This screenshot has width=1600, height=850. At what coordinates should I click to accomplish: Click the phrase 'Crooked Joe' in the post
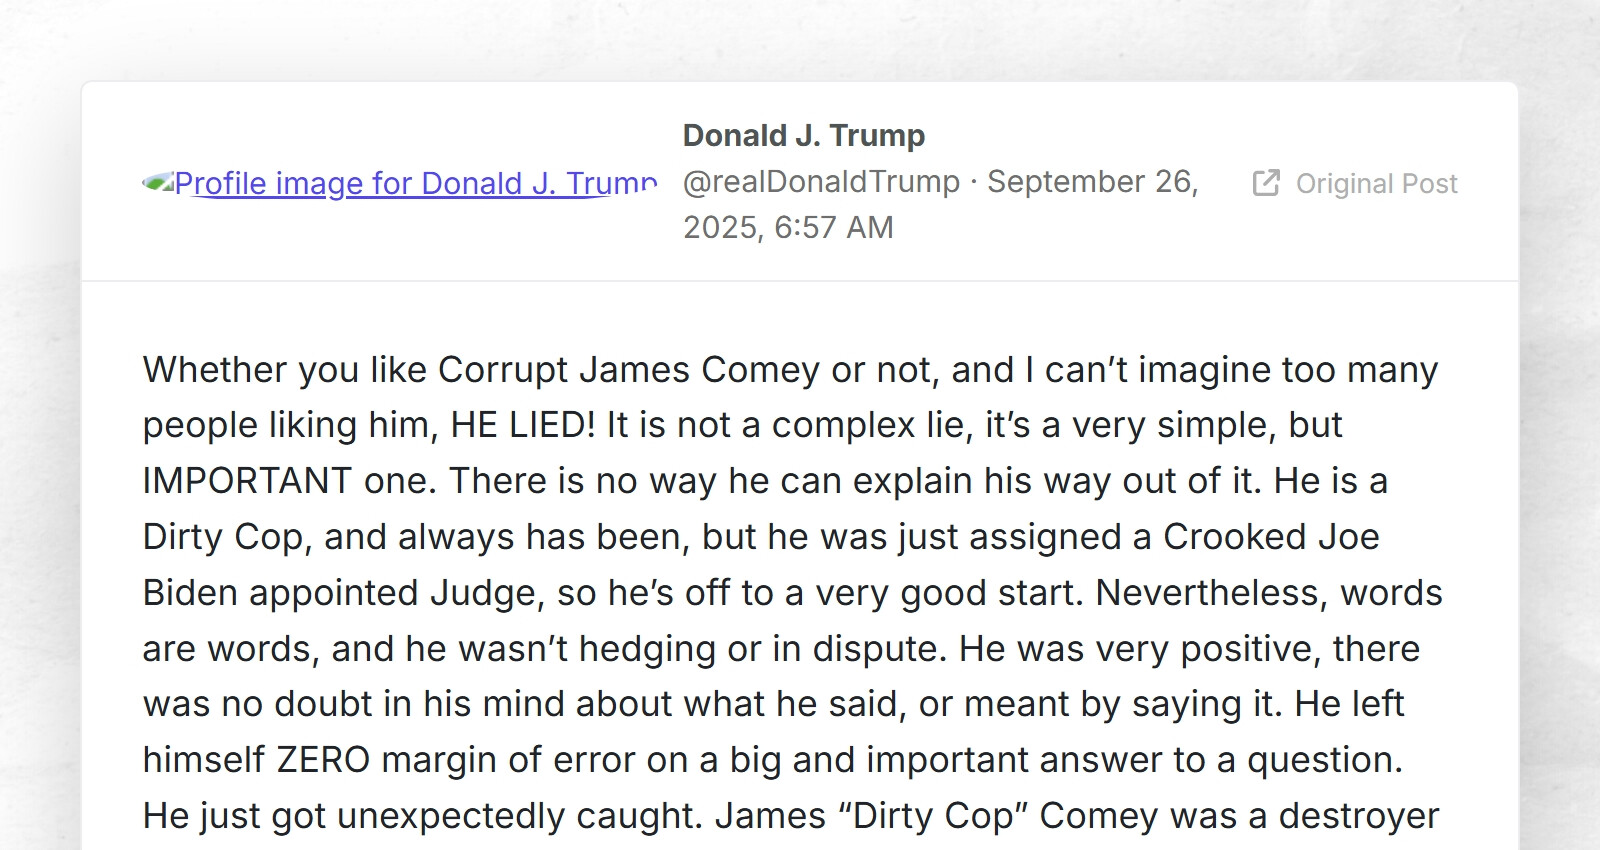tap(1271, 537)
